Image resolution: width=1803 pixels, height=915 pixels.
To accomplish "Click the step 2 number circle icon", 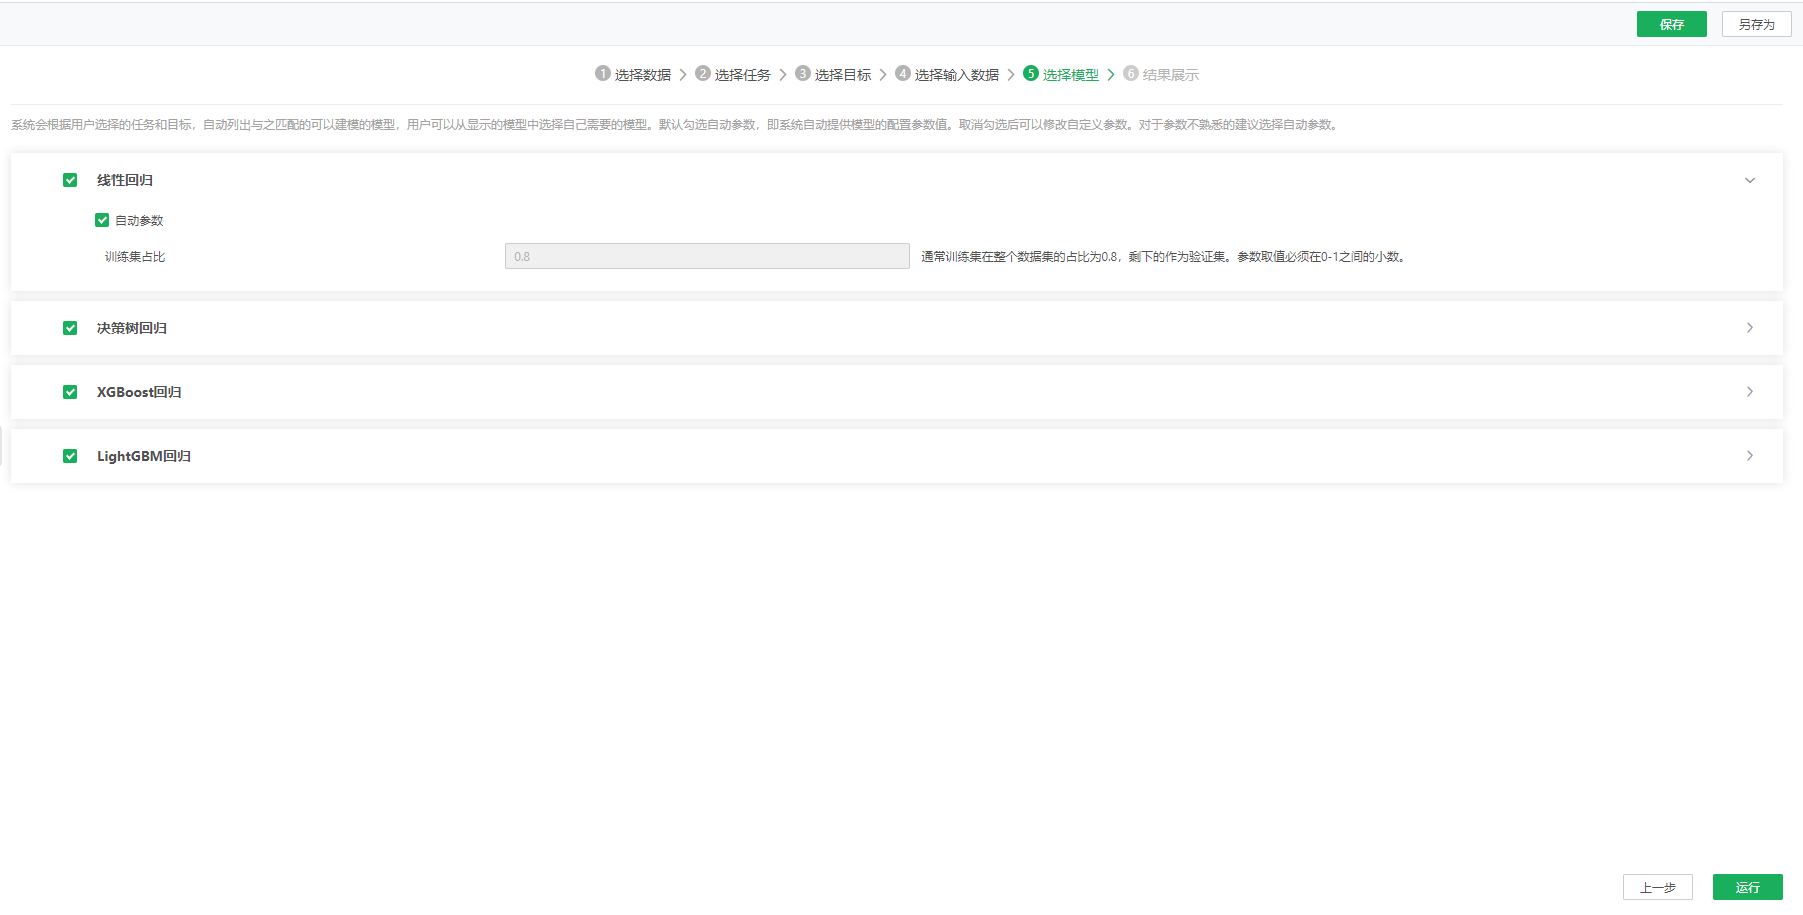I will 703,73.
